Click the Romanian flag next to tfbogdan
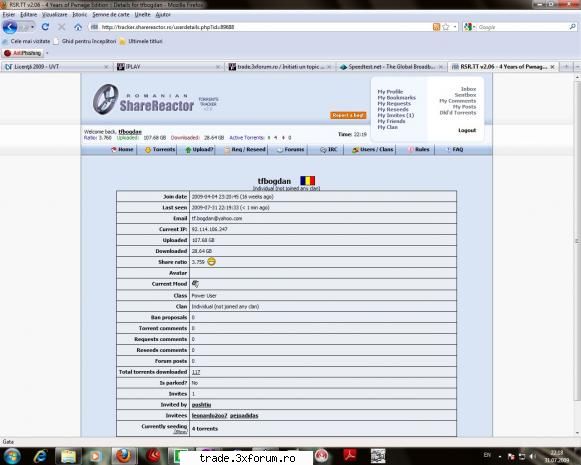 (308, 180)
